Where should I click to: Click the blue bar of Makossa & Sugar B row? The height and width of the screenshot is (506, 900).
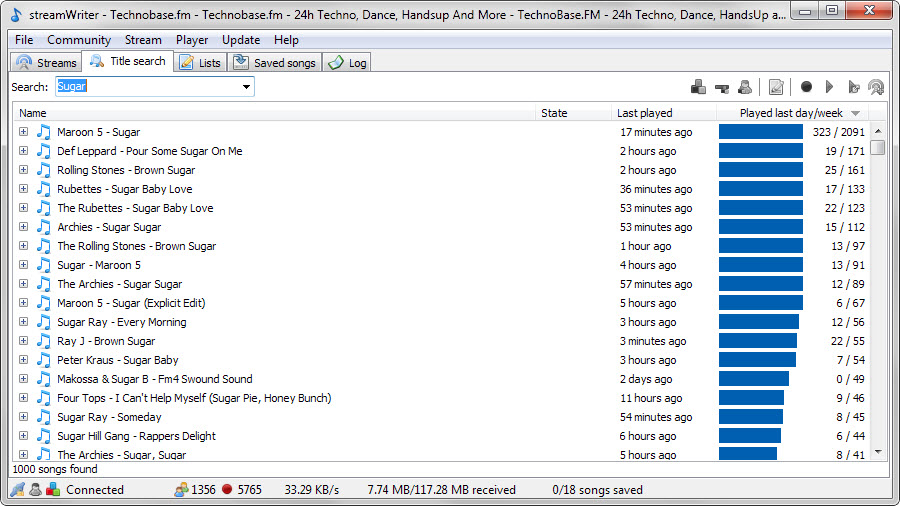point(754,379)
